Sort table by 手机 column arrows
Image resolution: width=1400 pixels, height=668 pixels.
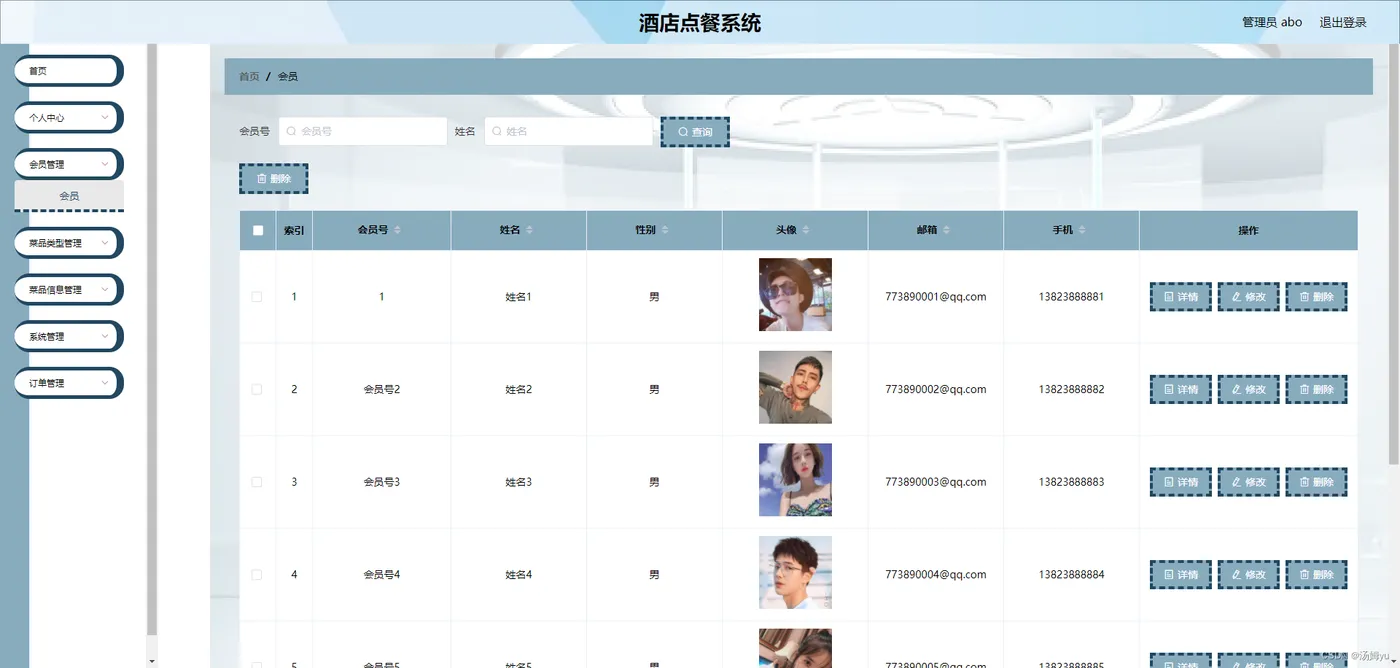1082,230
